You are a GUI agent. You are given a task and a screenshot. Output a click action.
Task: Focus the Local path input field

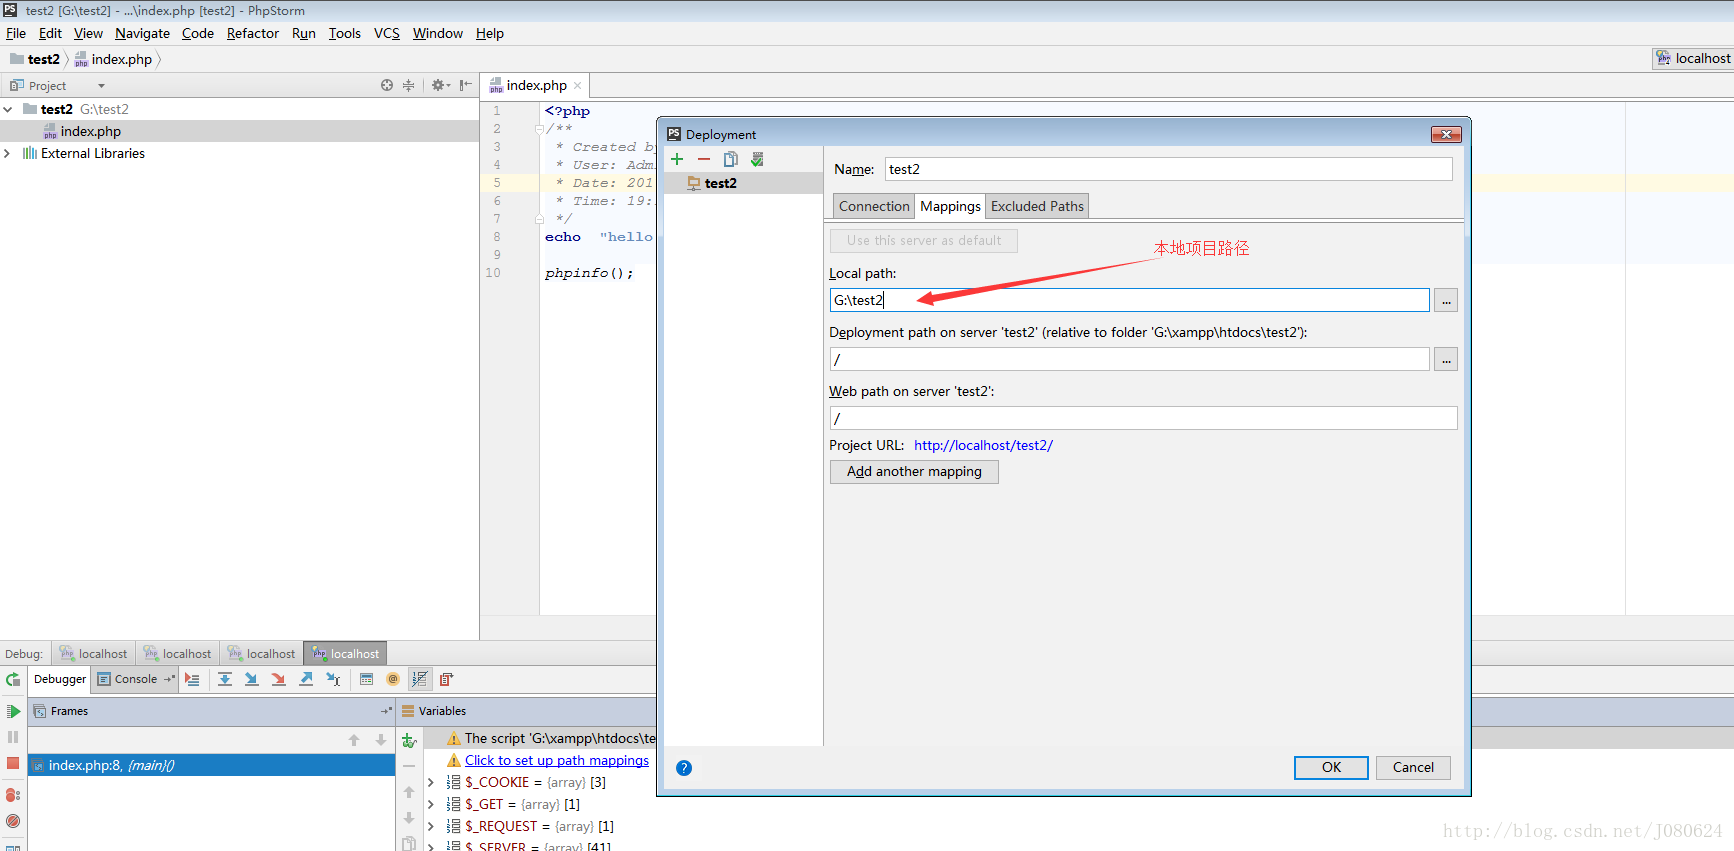point(1129,300)
